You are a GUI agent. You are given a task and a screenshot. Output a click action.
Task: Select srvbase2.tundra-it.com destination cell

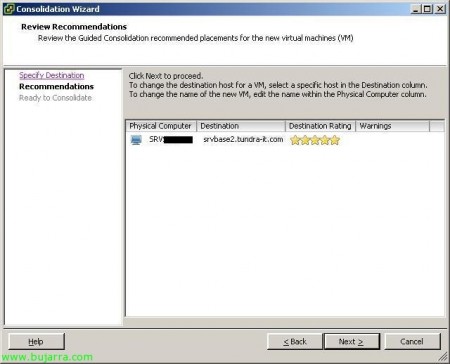(x=243, y=139)
